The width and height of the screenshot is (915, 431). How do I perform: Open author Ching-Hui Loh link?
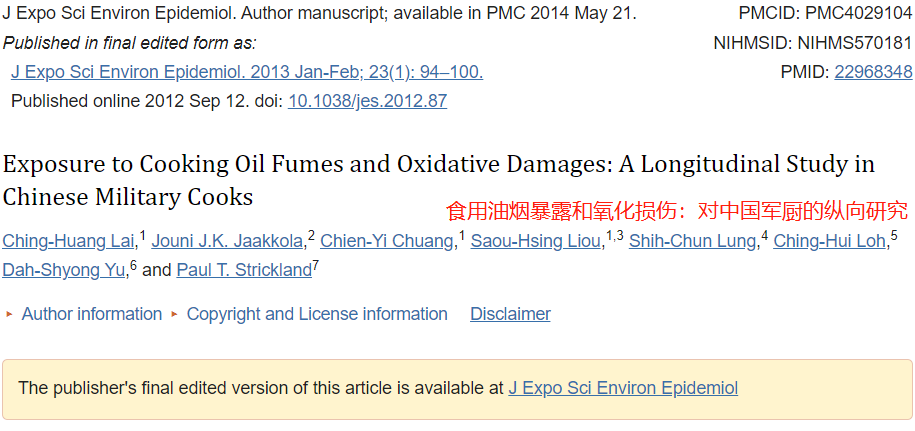point(829,241)
